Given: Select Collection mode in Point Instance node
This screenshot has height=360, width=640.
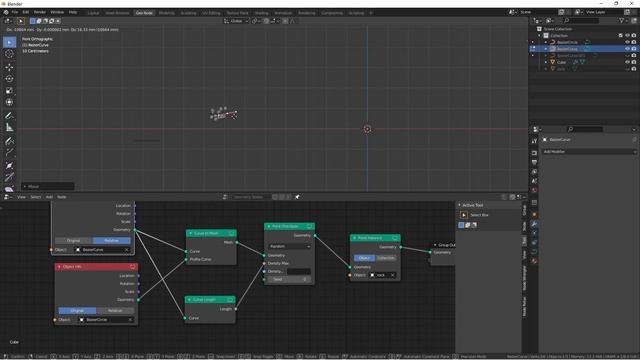Looking at the screenshot, I should point(386,258).
